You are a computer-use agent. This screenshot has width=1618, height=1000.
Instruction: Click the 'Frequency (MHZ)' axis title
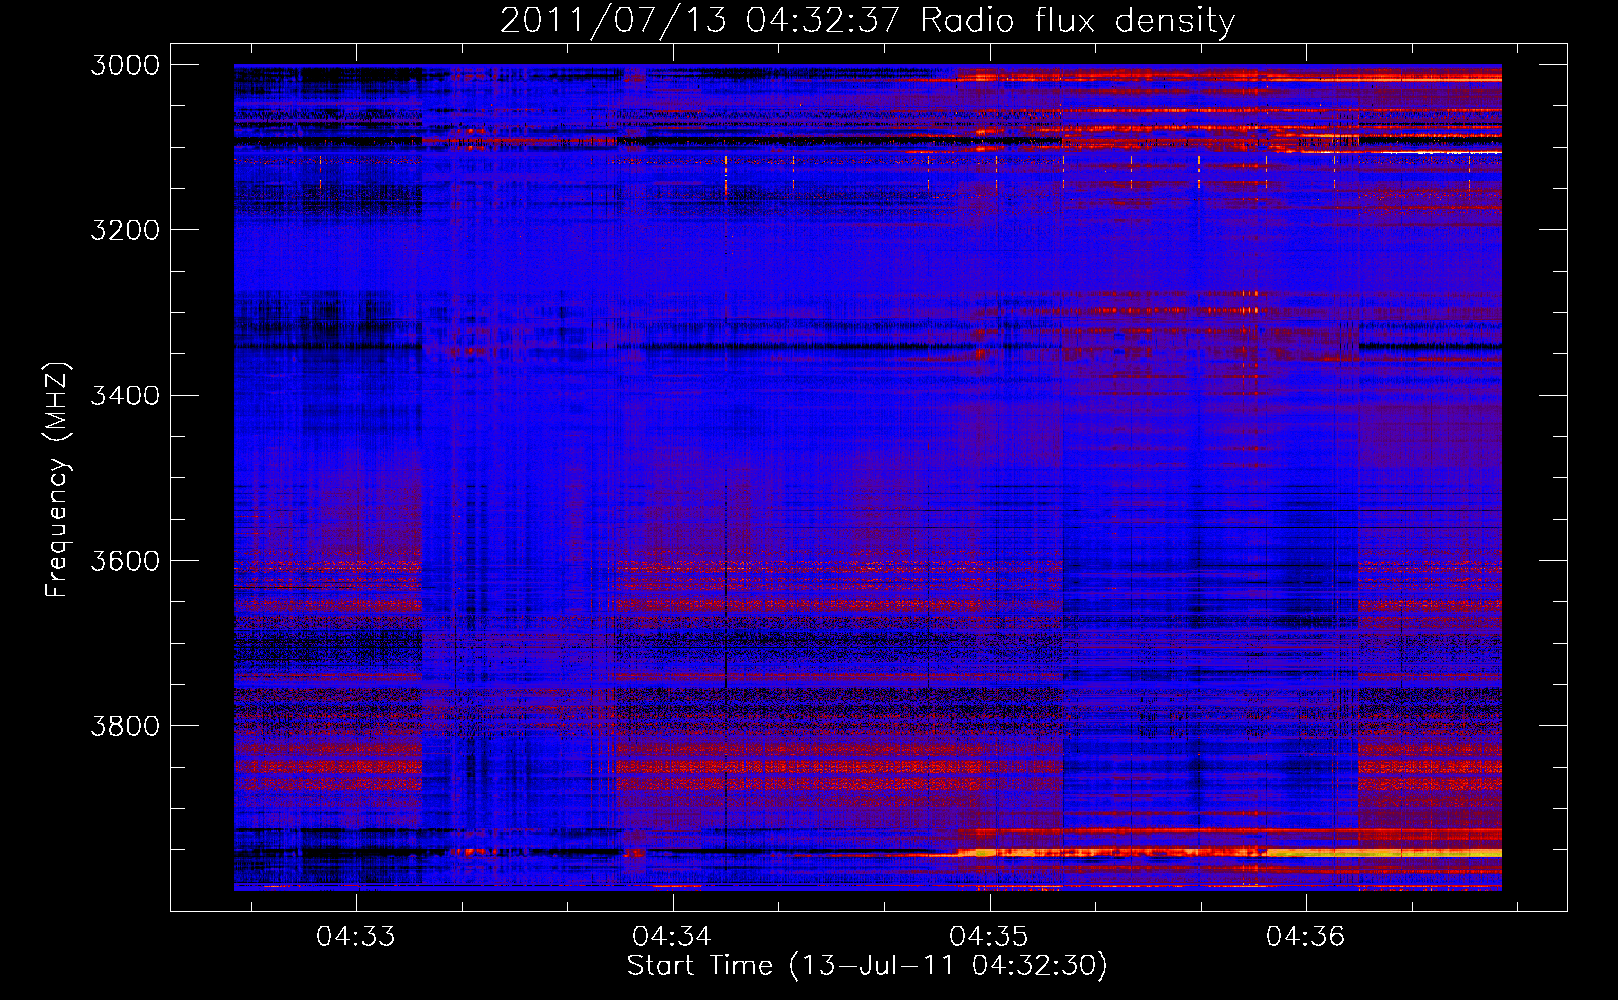pyautogui.click(x=58, y=480)
